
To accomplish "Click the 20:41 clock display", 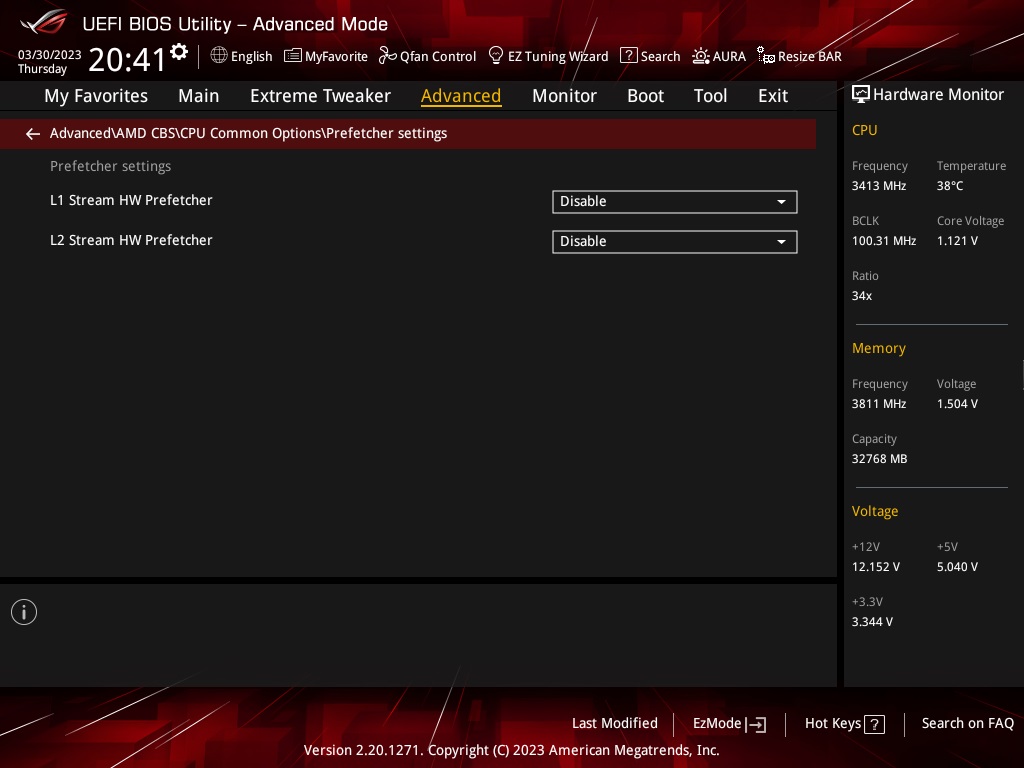I will (x=127, y=59).
